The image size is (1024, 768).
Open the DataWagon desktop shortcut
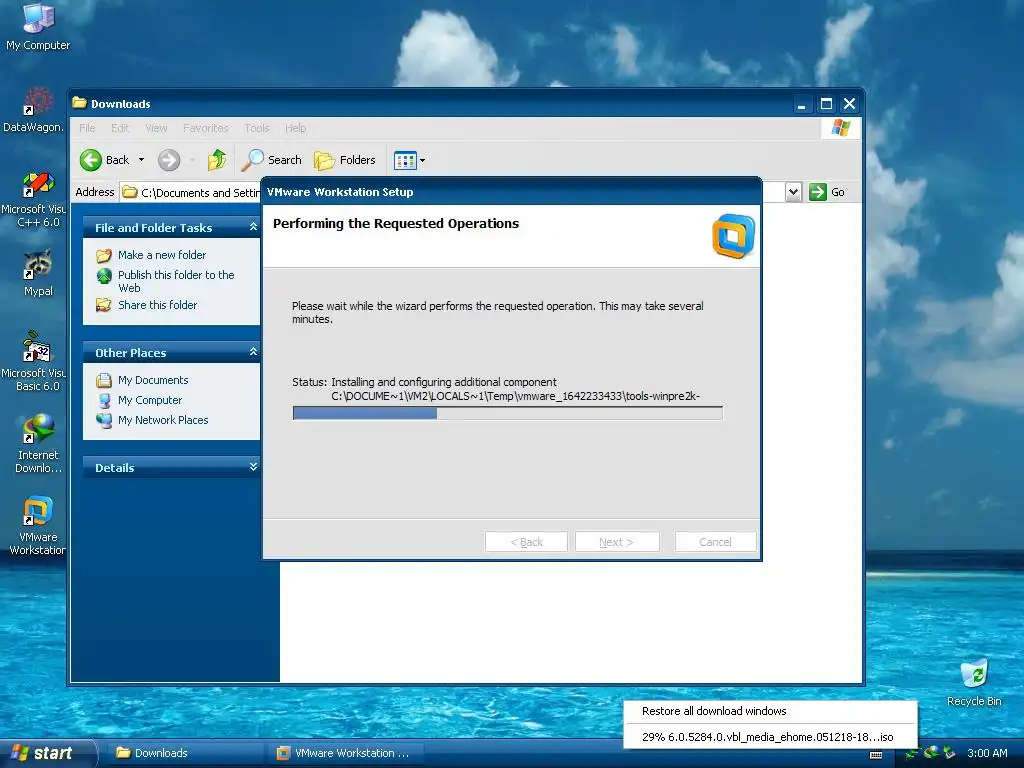[34, 110]
